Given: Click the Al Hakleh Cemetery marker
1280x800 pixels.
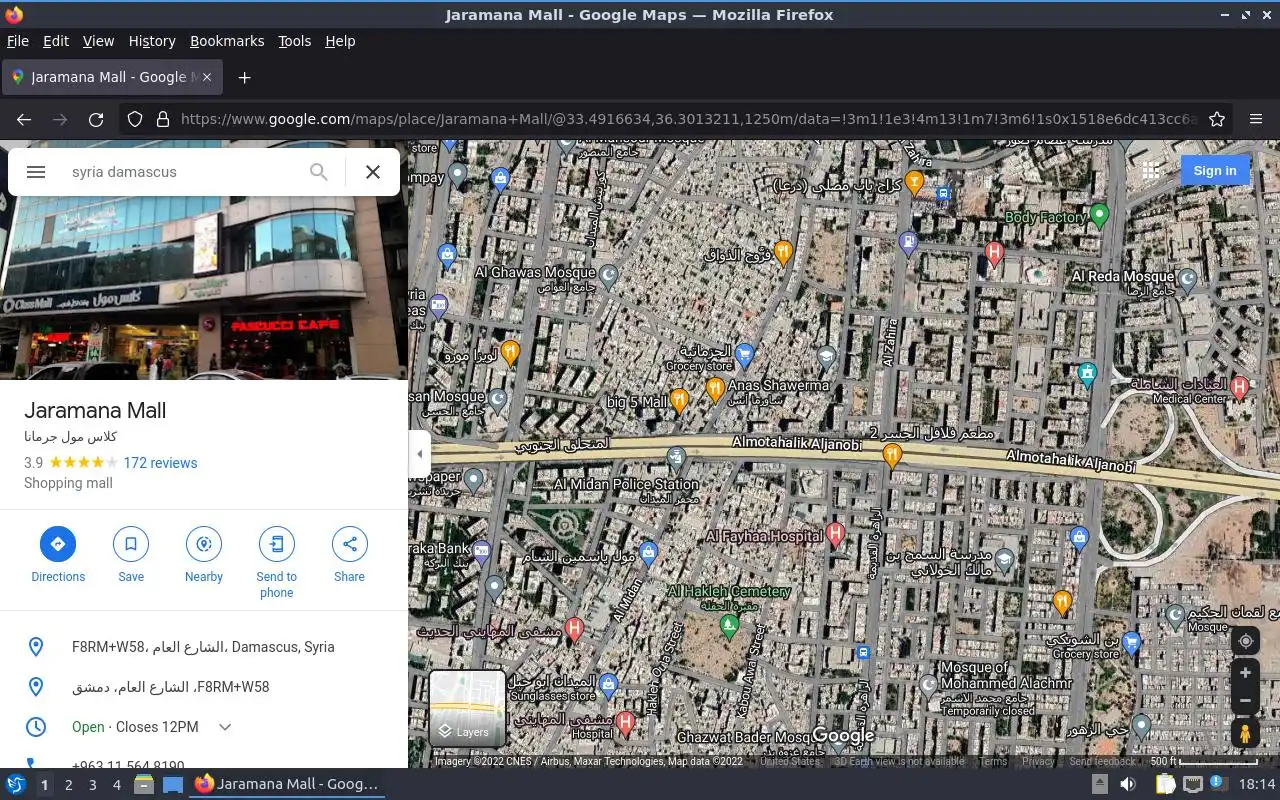Looking at the screenshot, I should (729, 626).
